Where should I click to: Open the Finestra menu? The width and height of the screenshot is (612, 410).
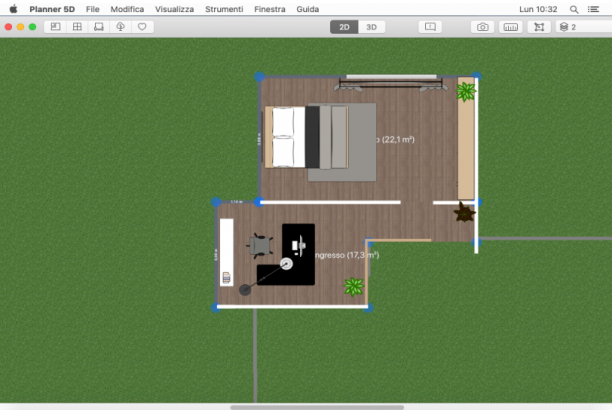pyautogui.click(x=270, y=9)
